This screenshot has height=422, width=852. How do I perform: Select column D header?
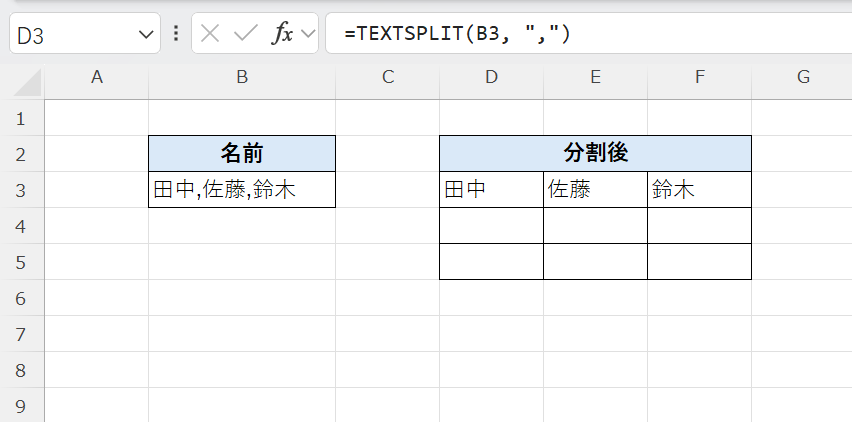coord(491,78)
